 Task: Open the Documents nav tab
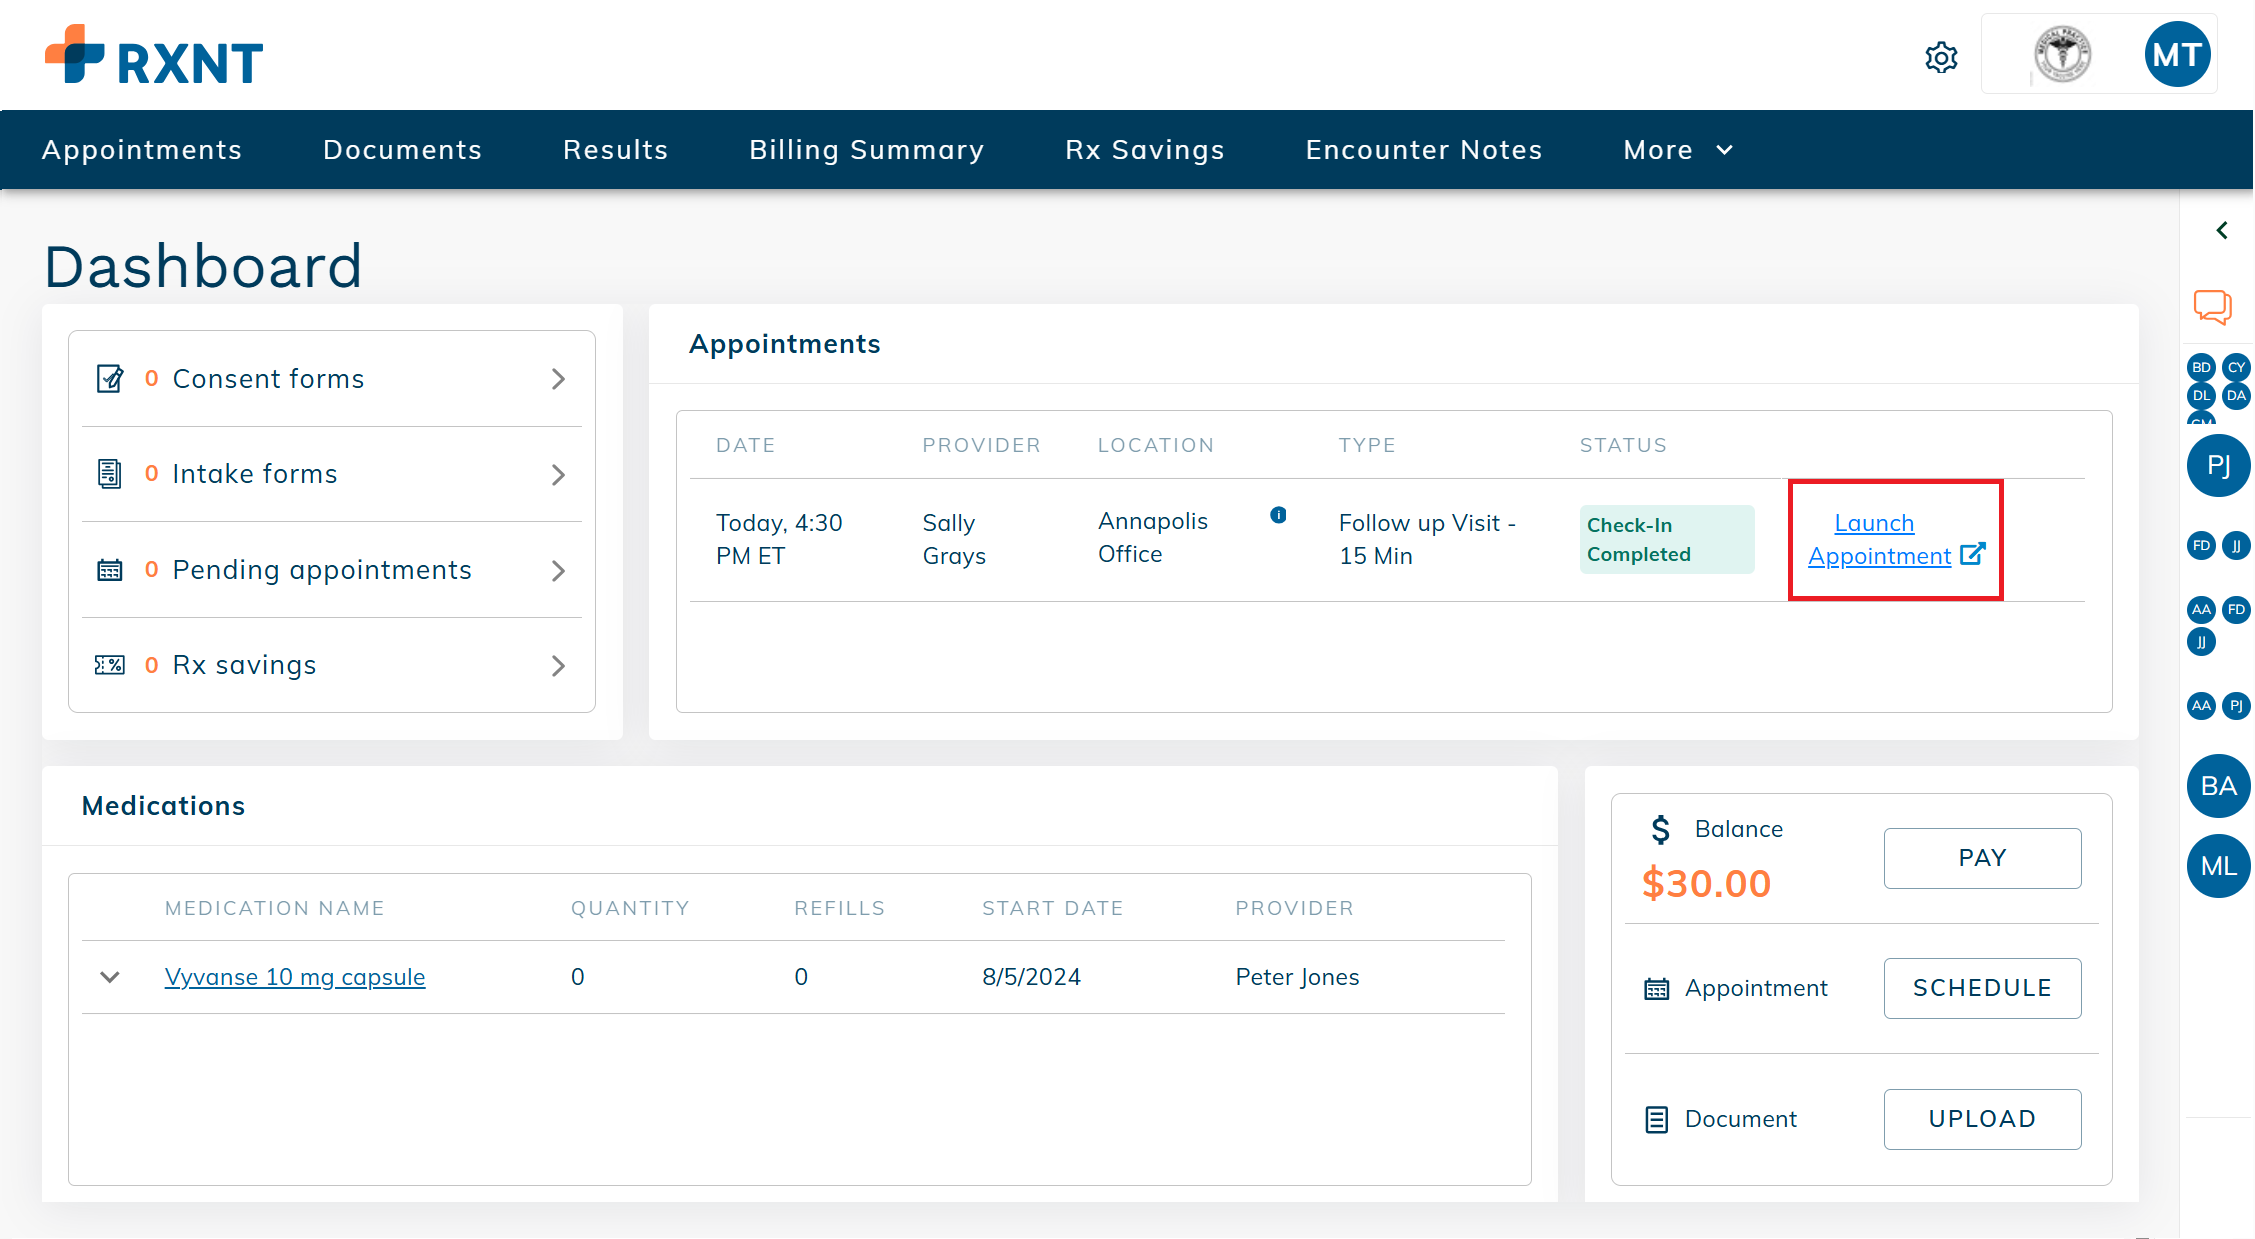click(x=402, y=150)
